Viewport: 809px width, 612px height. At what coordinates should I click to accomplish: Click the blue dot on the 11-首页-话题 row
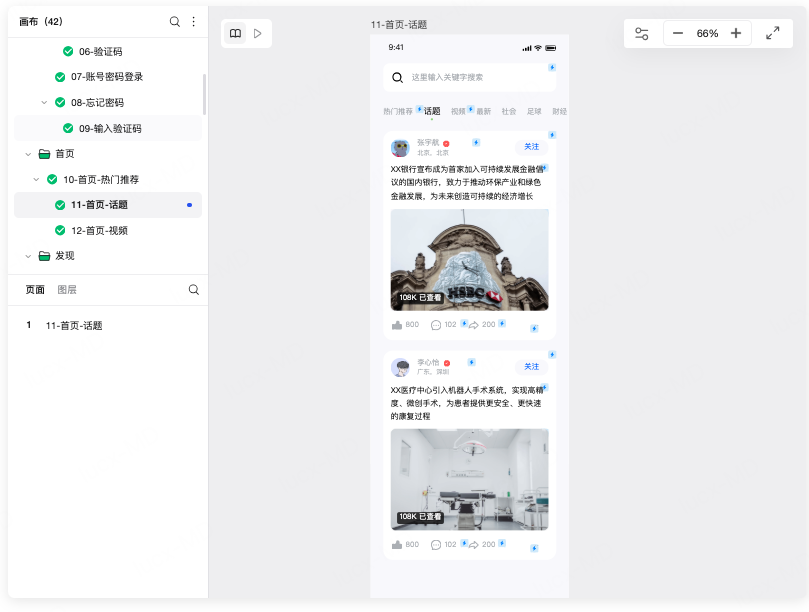click(189, 205)
